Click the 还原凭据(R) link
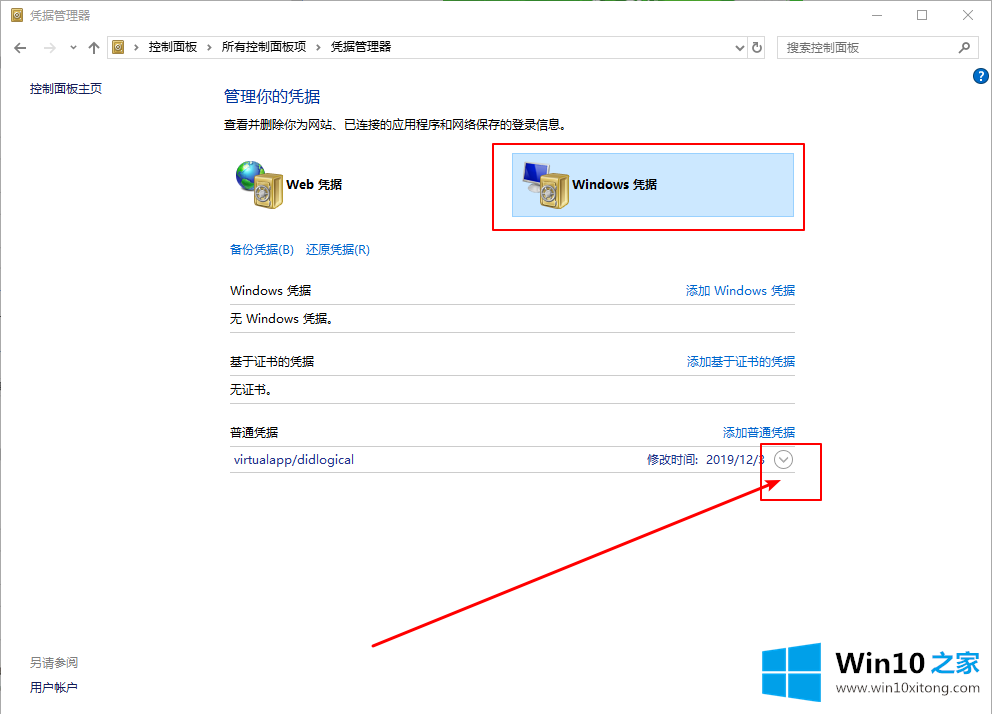Screen dimensions: 992x714 338,250
